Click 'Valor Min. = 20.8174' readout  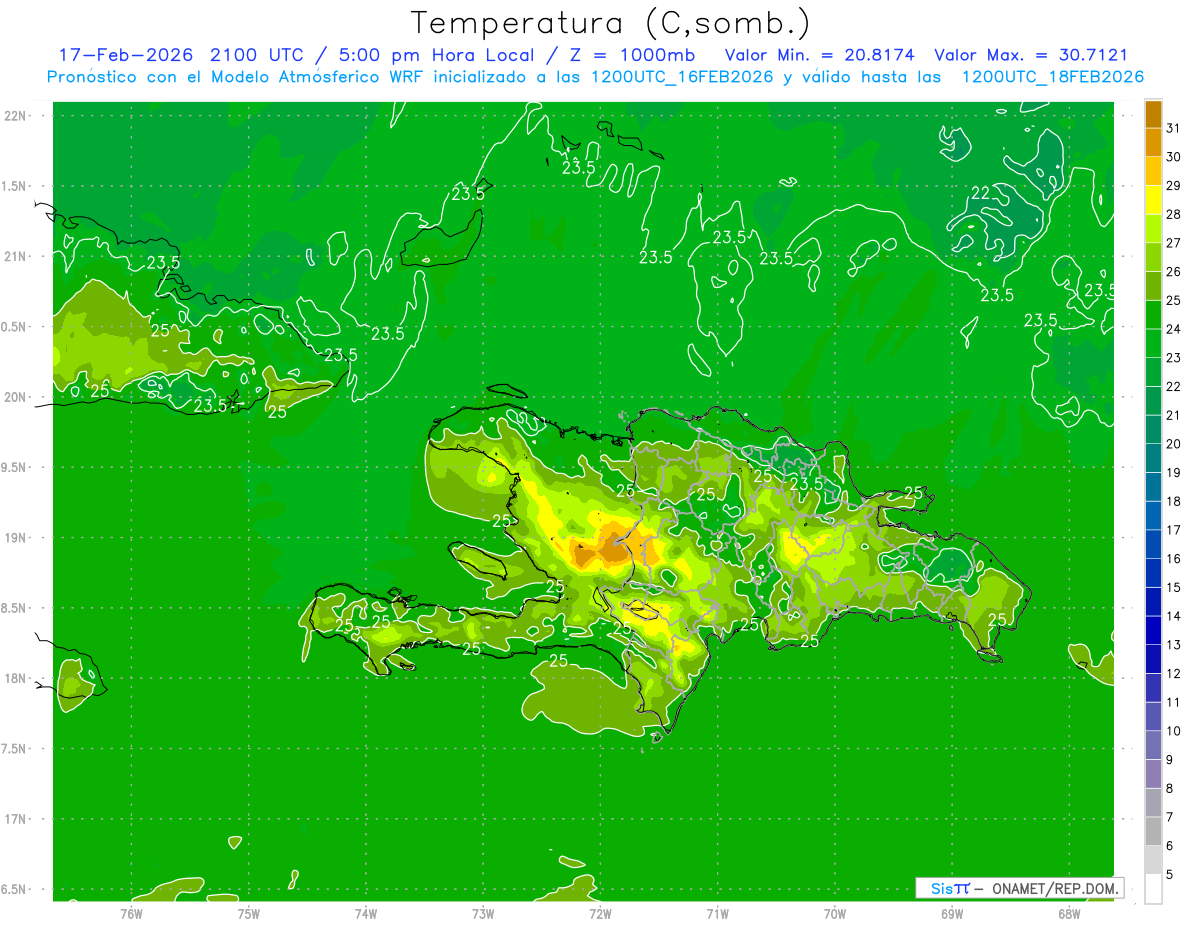point(820,56)
